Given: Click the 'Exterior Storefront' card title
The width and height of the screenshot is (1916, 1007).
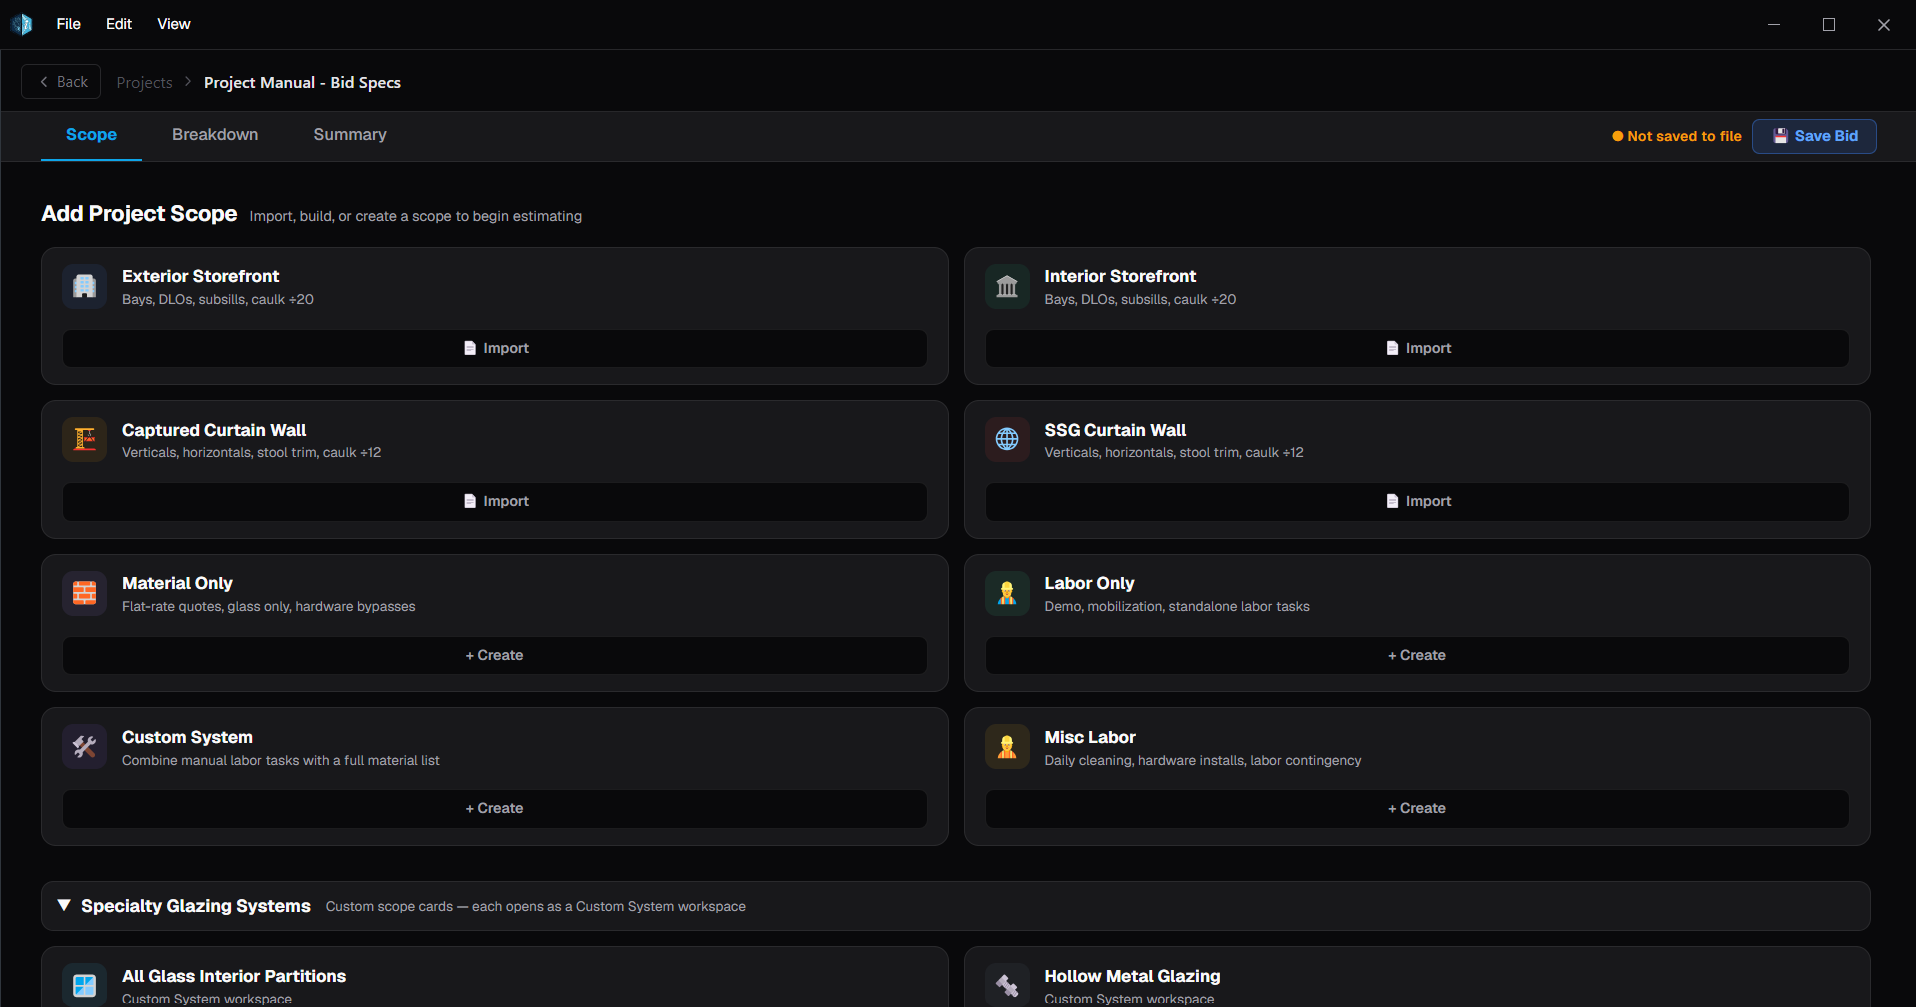Looking at the screenshot, I should (x=200, y=276).
